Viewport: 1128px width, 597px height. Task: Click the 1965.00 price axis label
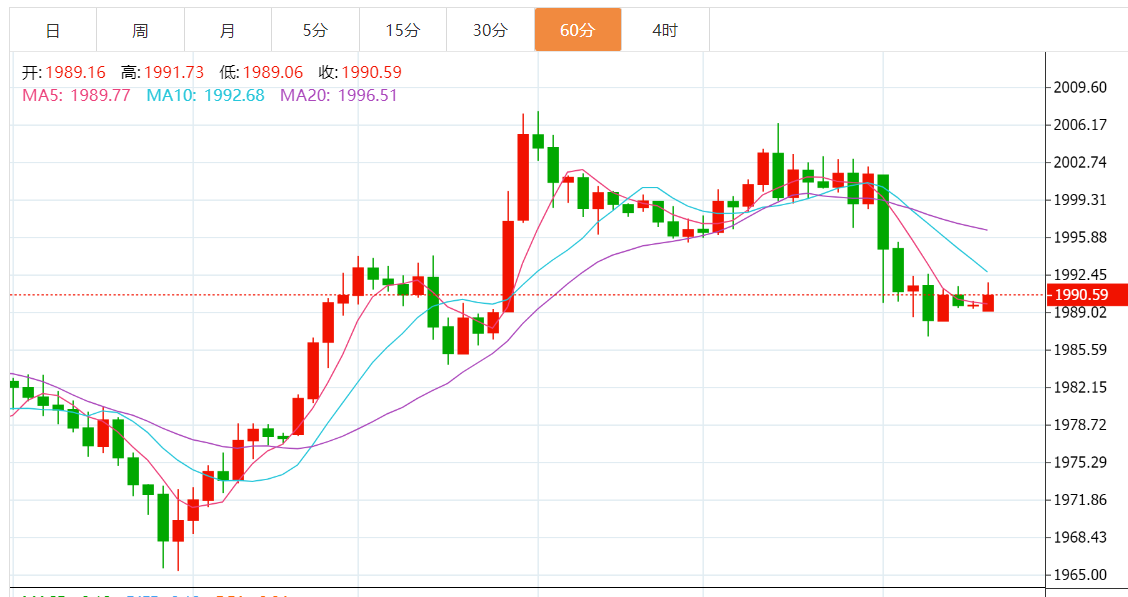pyautogui.click(x=1080, y=575)
